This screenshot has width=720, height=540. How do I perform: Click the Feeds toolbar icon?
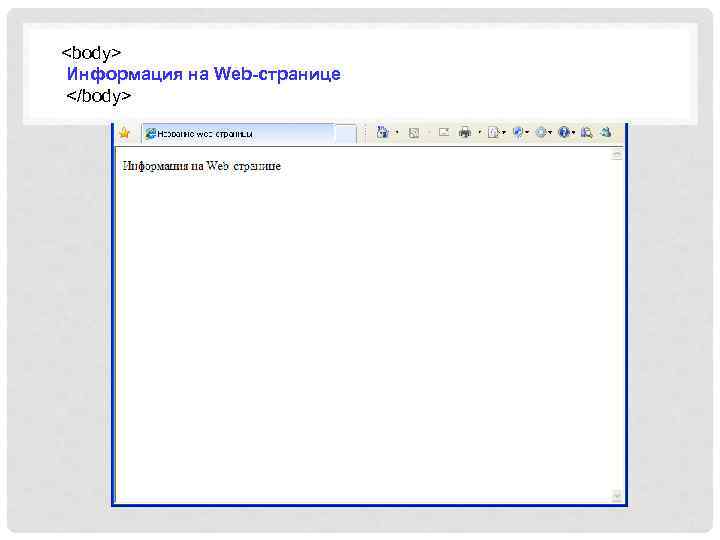pyautogui.click(x=414, y=133)
